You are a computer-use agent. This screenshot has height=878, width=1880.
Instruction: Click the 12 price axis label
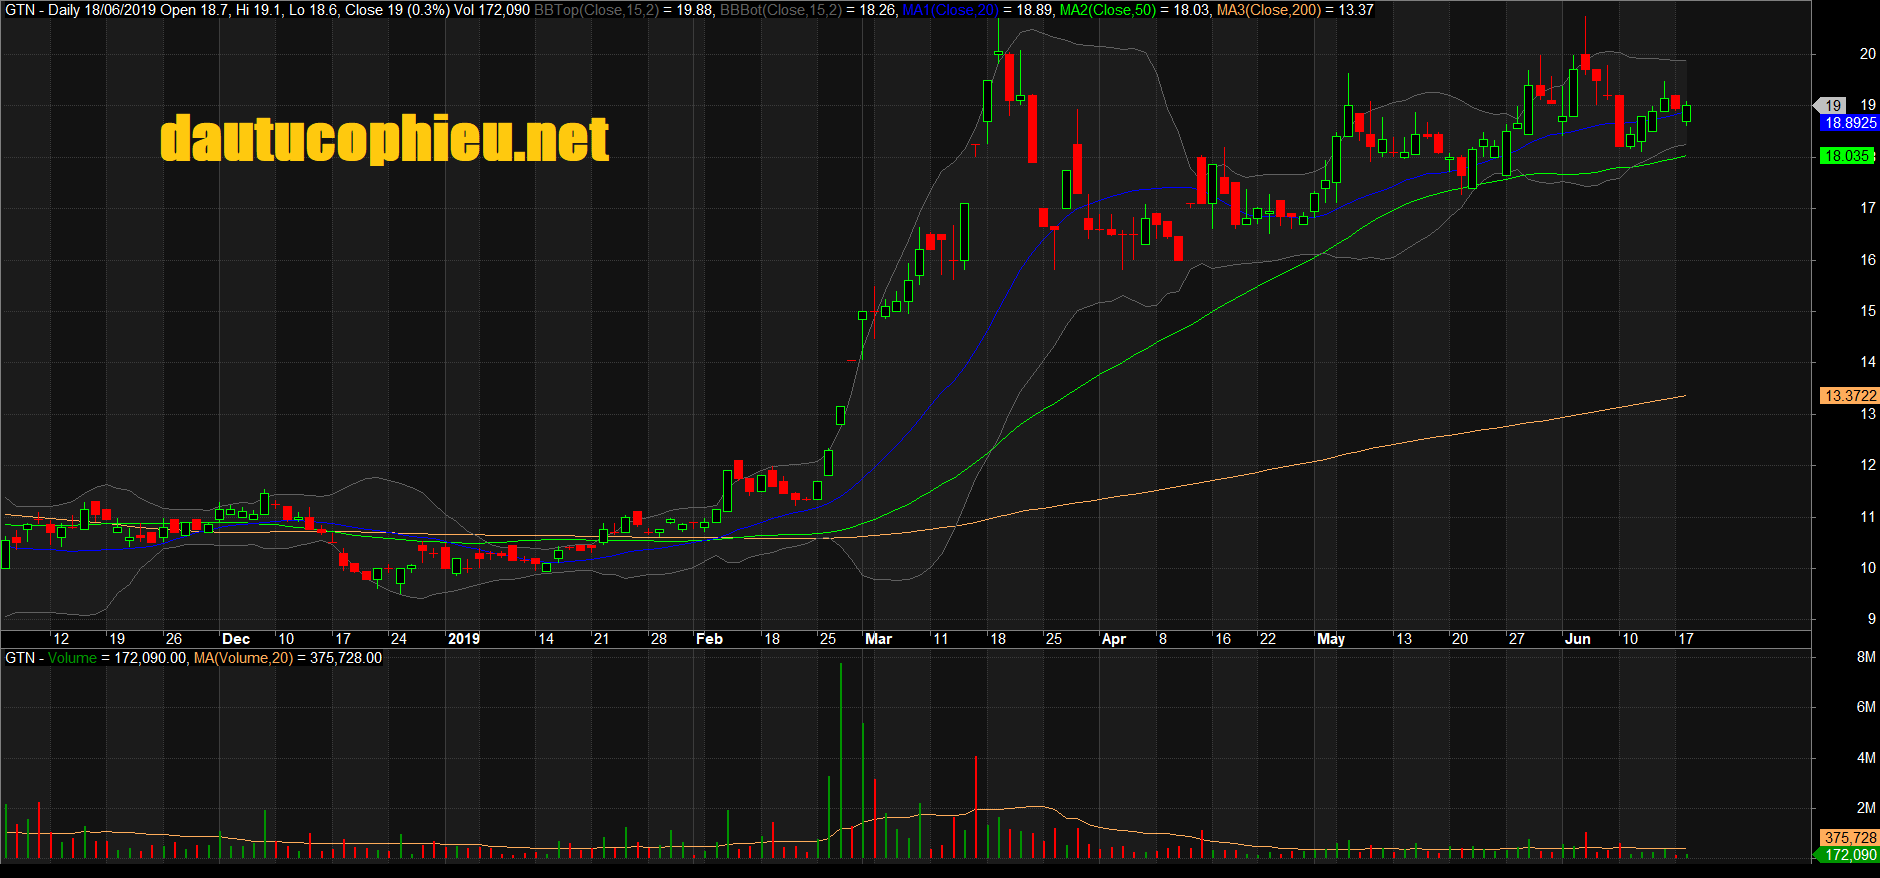tap(1867, 465)
